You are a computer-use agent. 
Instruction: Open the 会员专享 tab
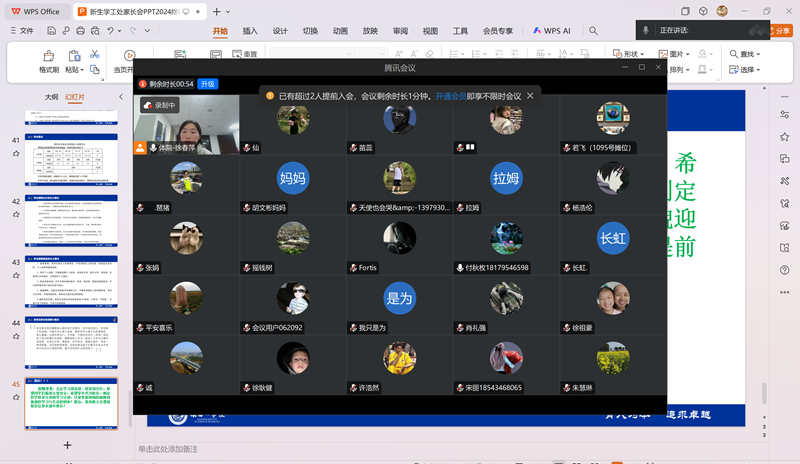coord(498,31)
